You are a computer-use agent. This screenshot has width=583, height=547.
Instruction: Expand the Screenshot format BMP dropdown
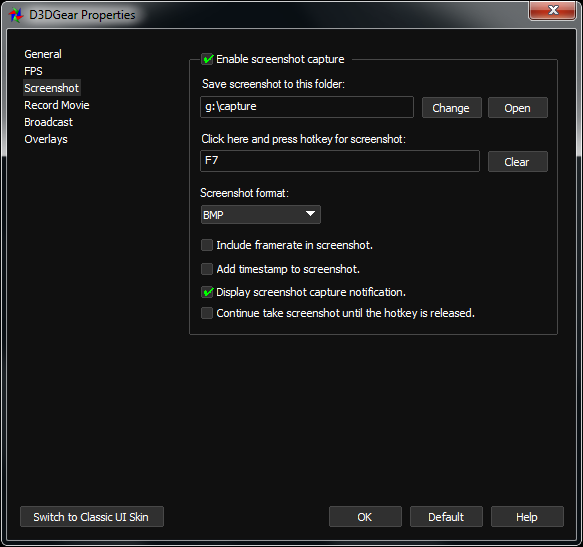pos(261,215)
